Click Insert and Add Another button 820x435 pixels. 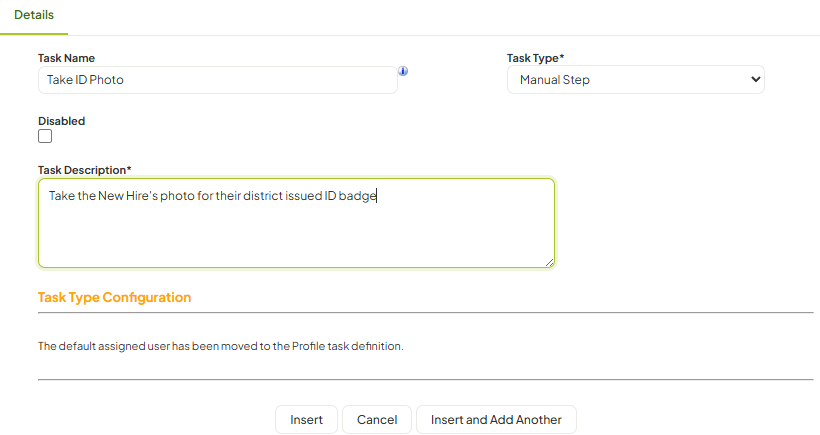coord(496,419)
